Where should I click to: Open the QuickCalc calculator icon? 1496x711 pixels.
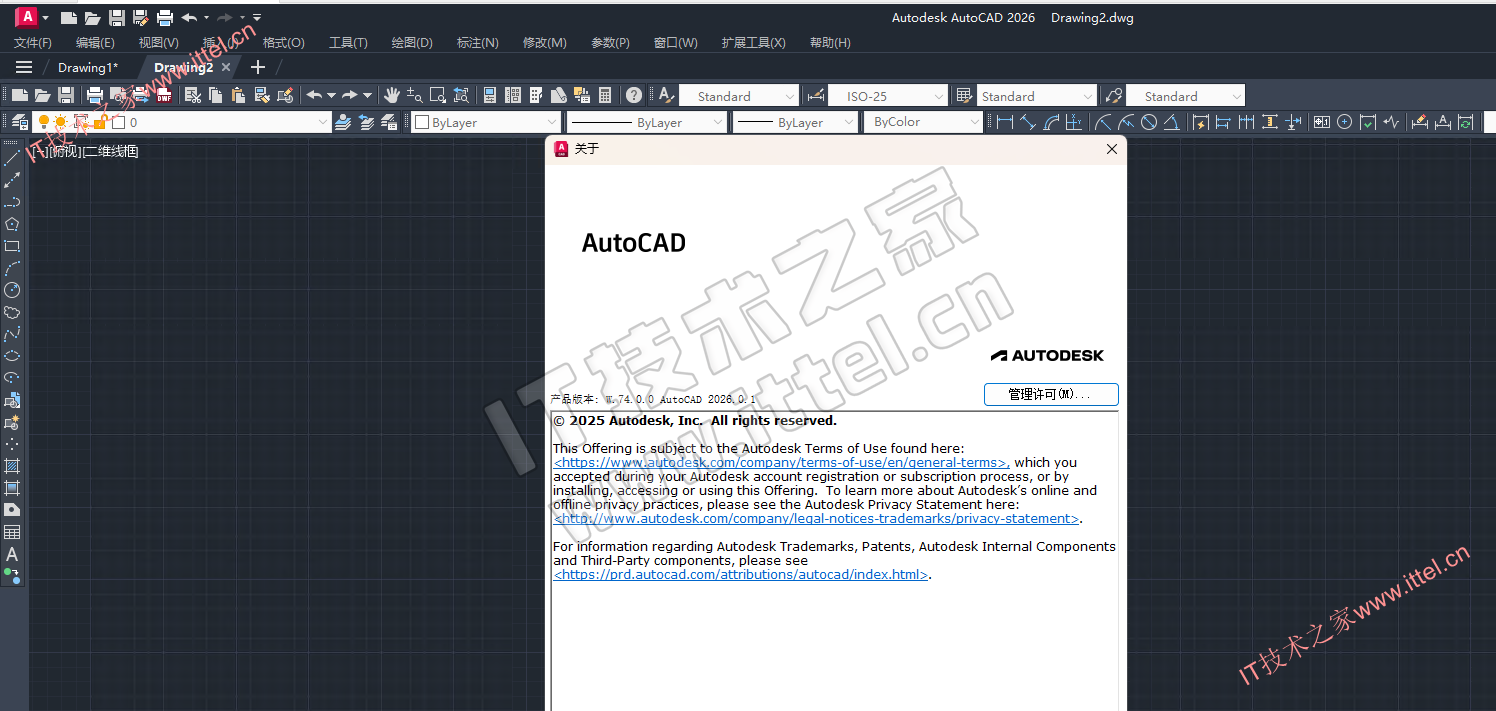pos(604,95)
